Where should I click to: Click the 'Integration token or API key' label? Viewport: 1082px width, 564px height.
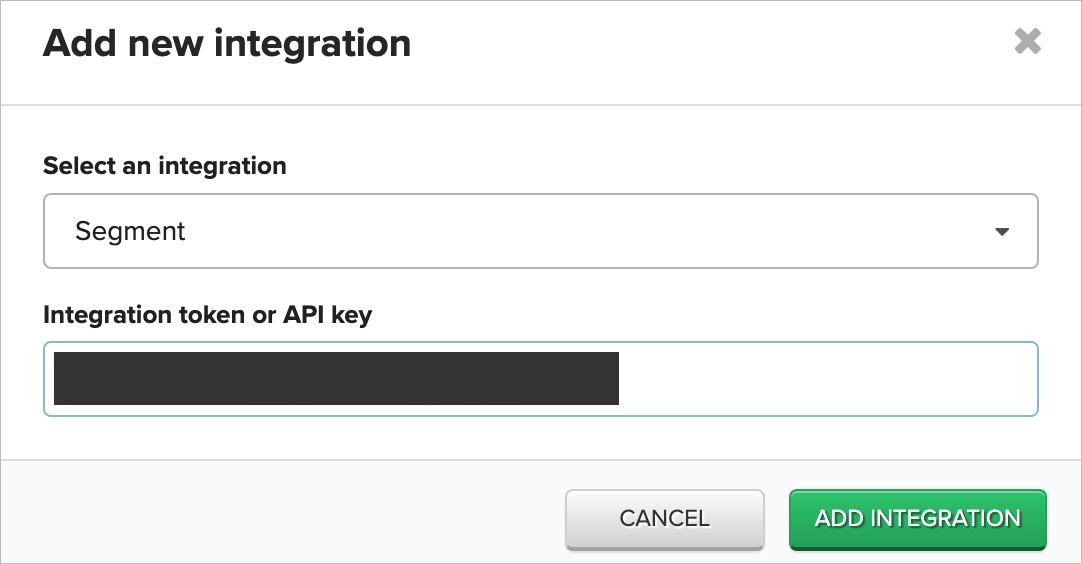(208, 315)
